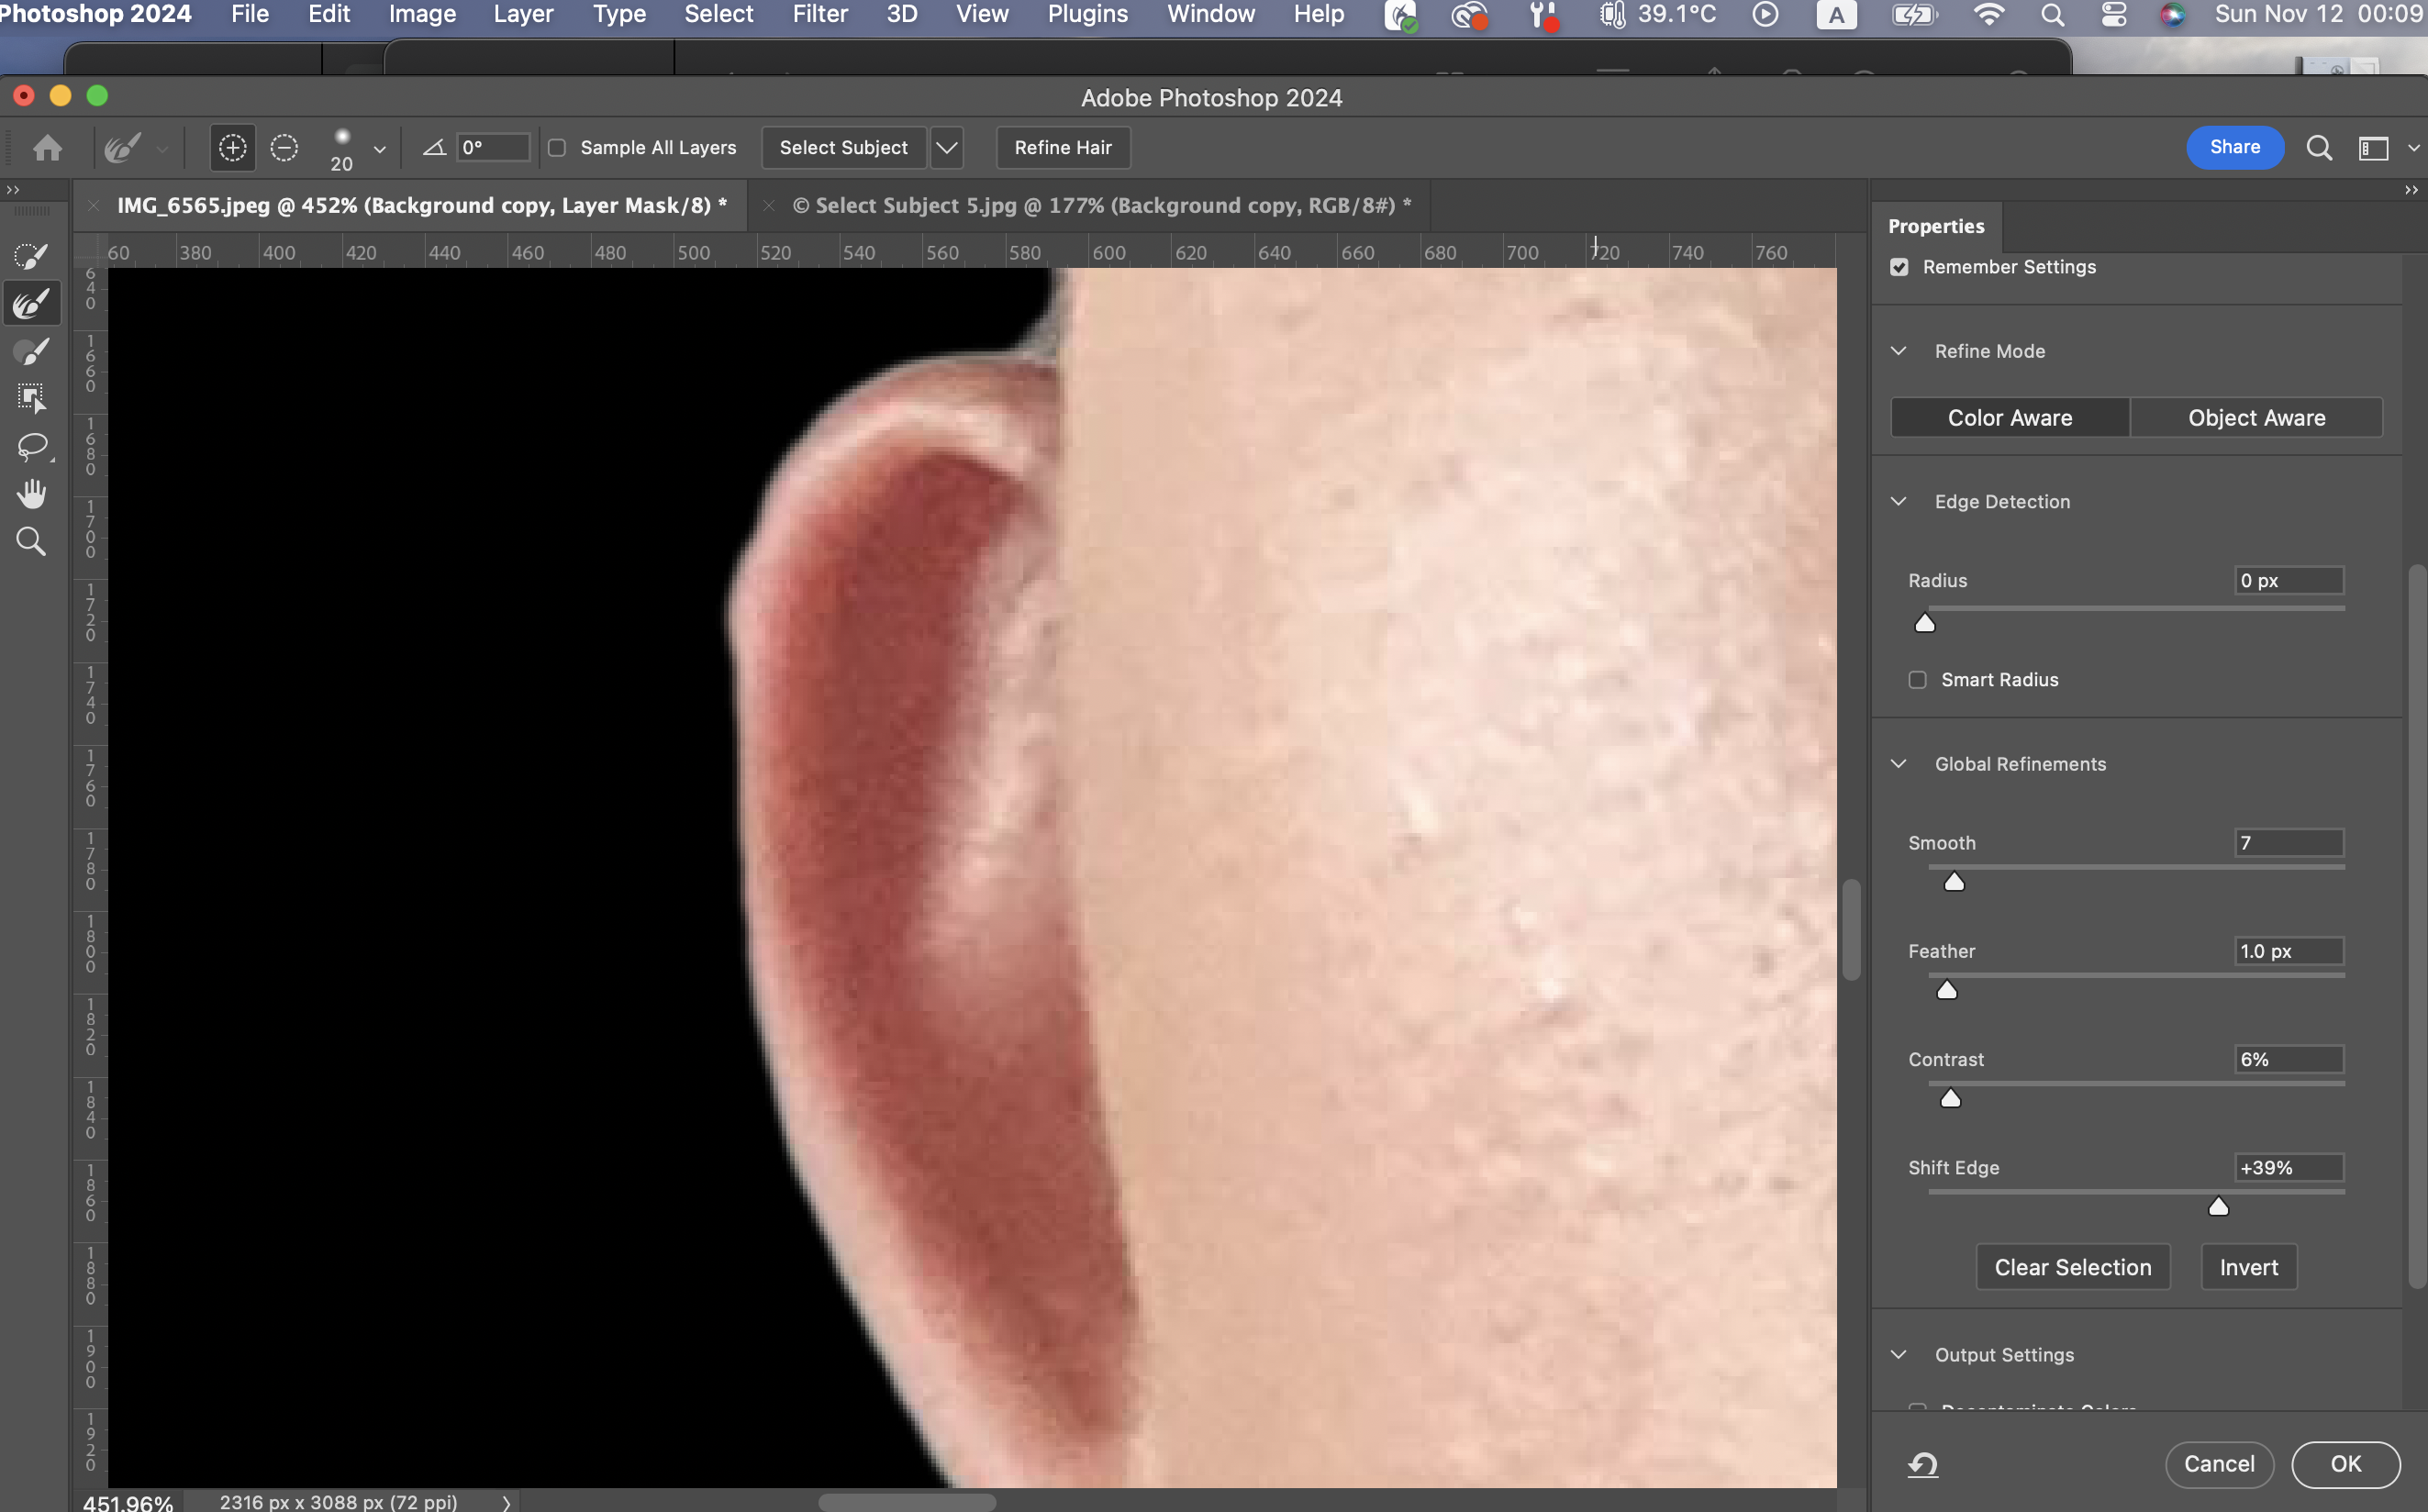Switch to Select Subject 5.jpg tab

point(1100,206)
